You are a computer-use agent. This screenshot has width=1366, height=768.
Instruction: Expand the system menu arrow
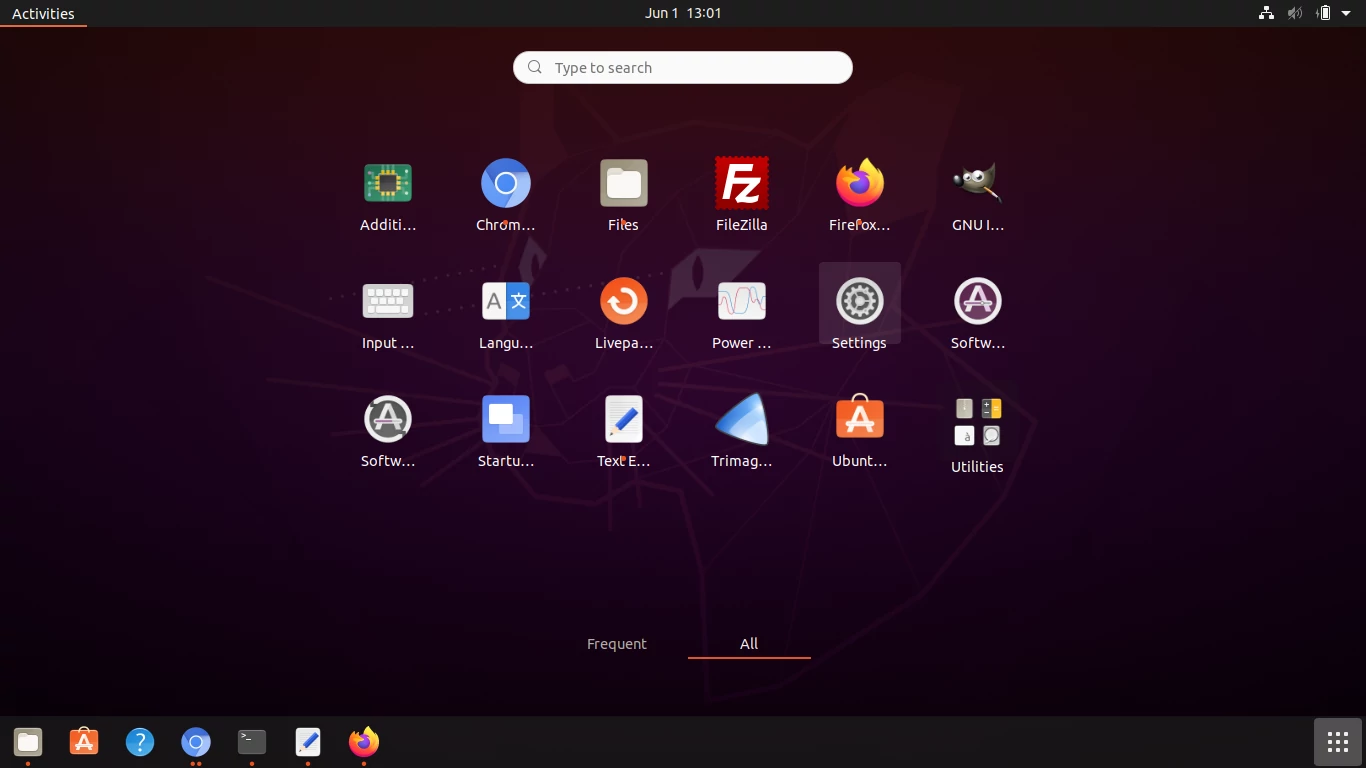pos(1346,13)
